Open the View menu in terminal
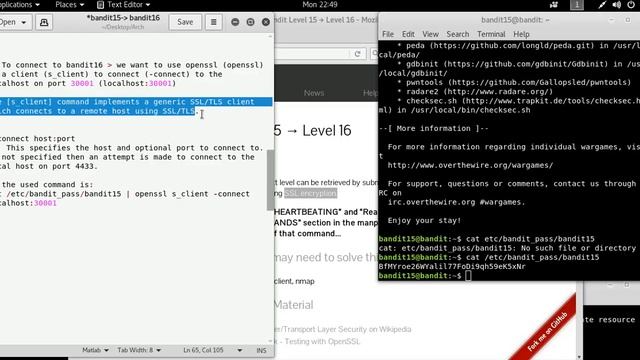This screenshot has height=360, width=640. [430, 34]
